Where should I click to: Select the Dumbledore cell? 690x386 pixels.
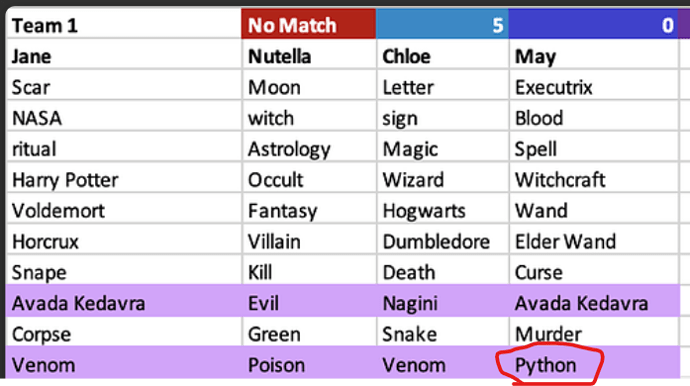(442, 239)
